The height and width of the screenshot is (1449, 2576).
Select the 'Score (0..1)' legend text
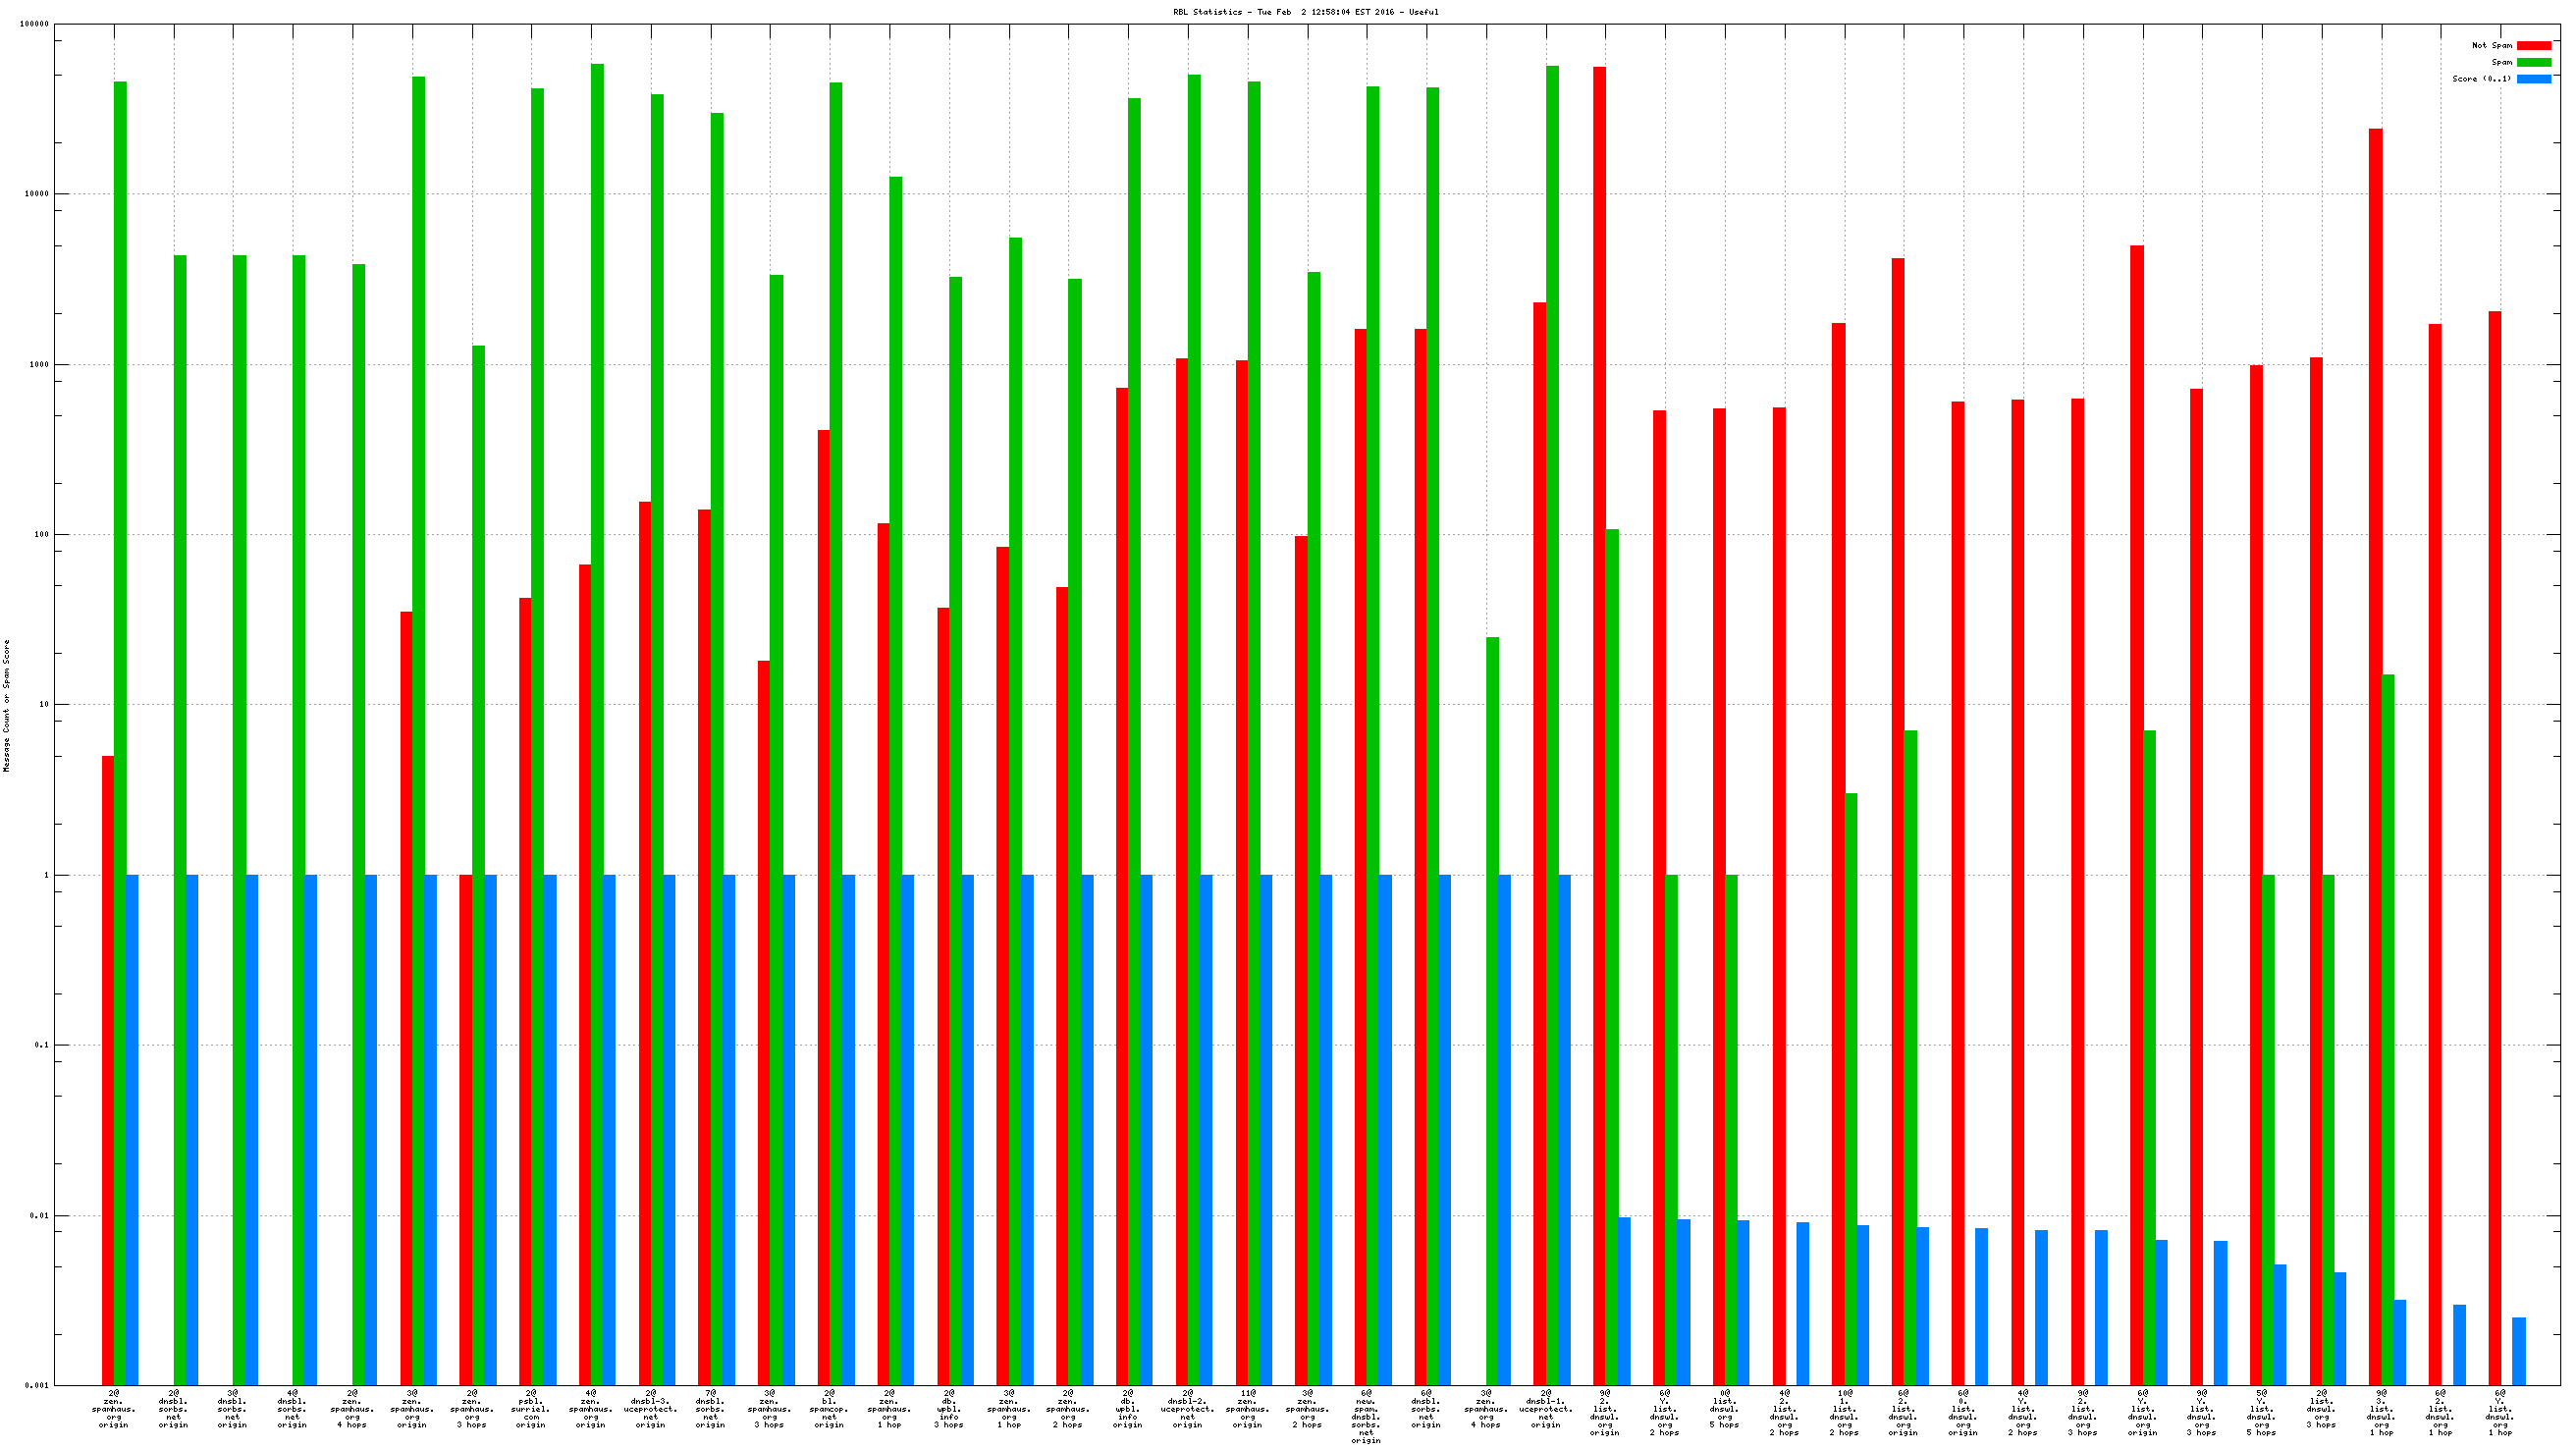[2481, 79]
